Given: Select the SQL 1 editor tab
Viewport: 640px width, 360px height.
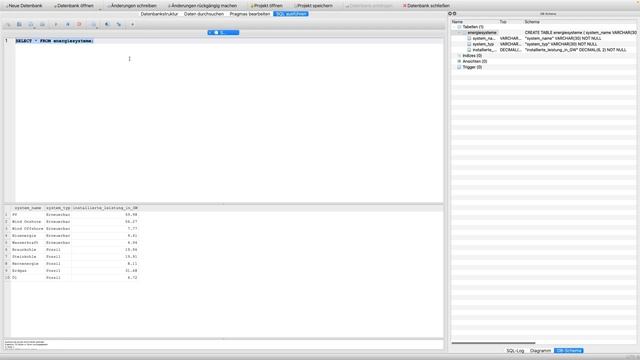Looking at the screenshot, I should pyautogui.click(x=223, y=33).
